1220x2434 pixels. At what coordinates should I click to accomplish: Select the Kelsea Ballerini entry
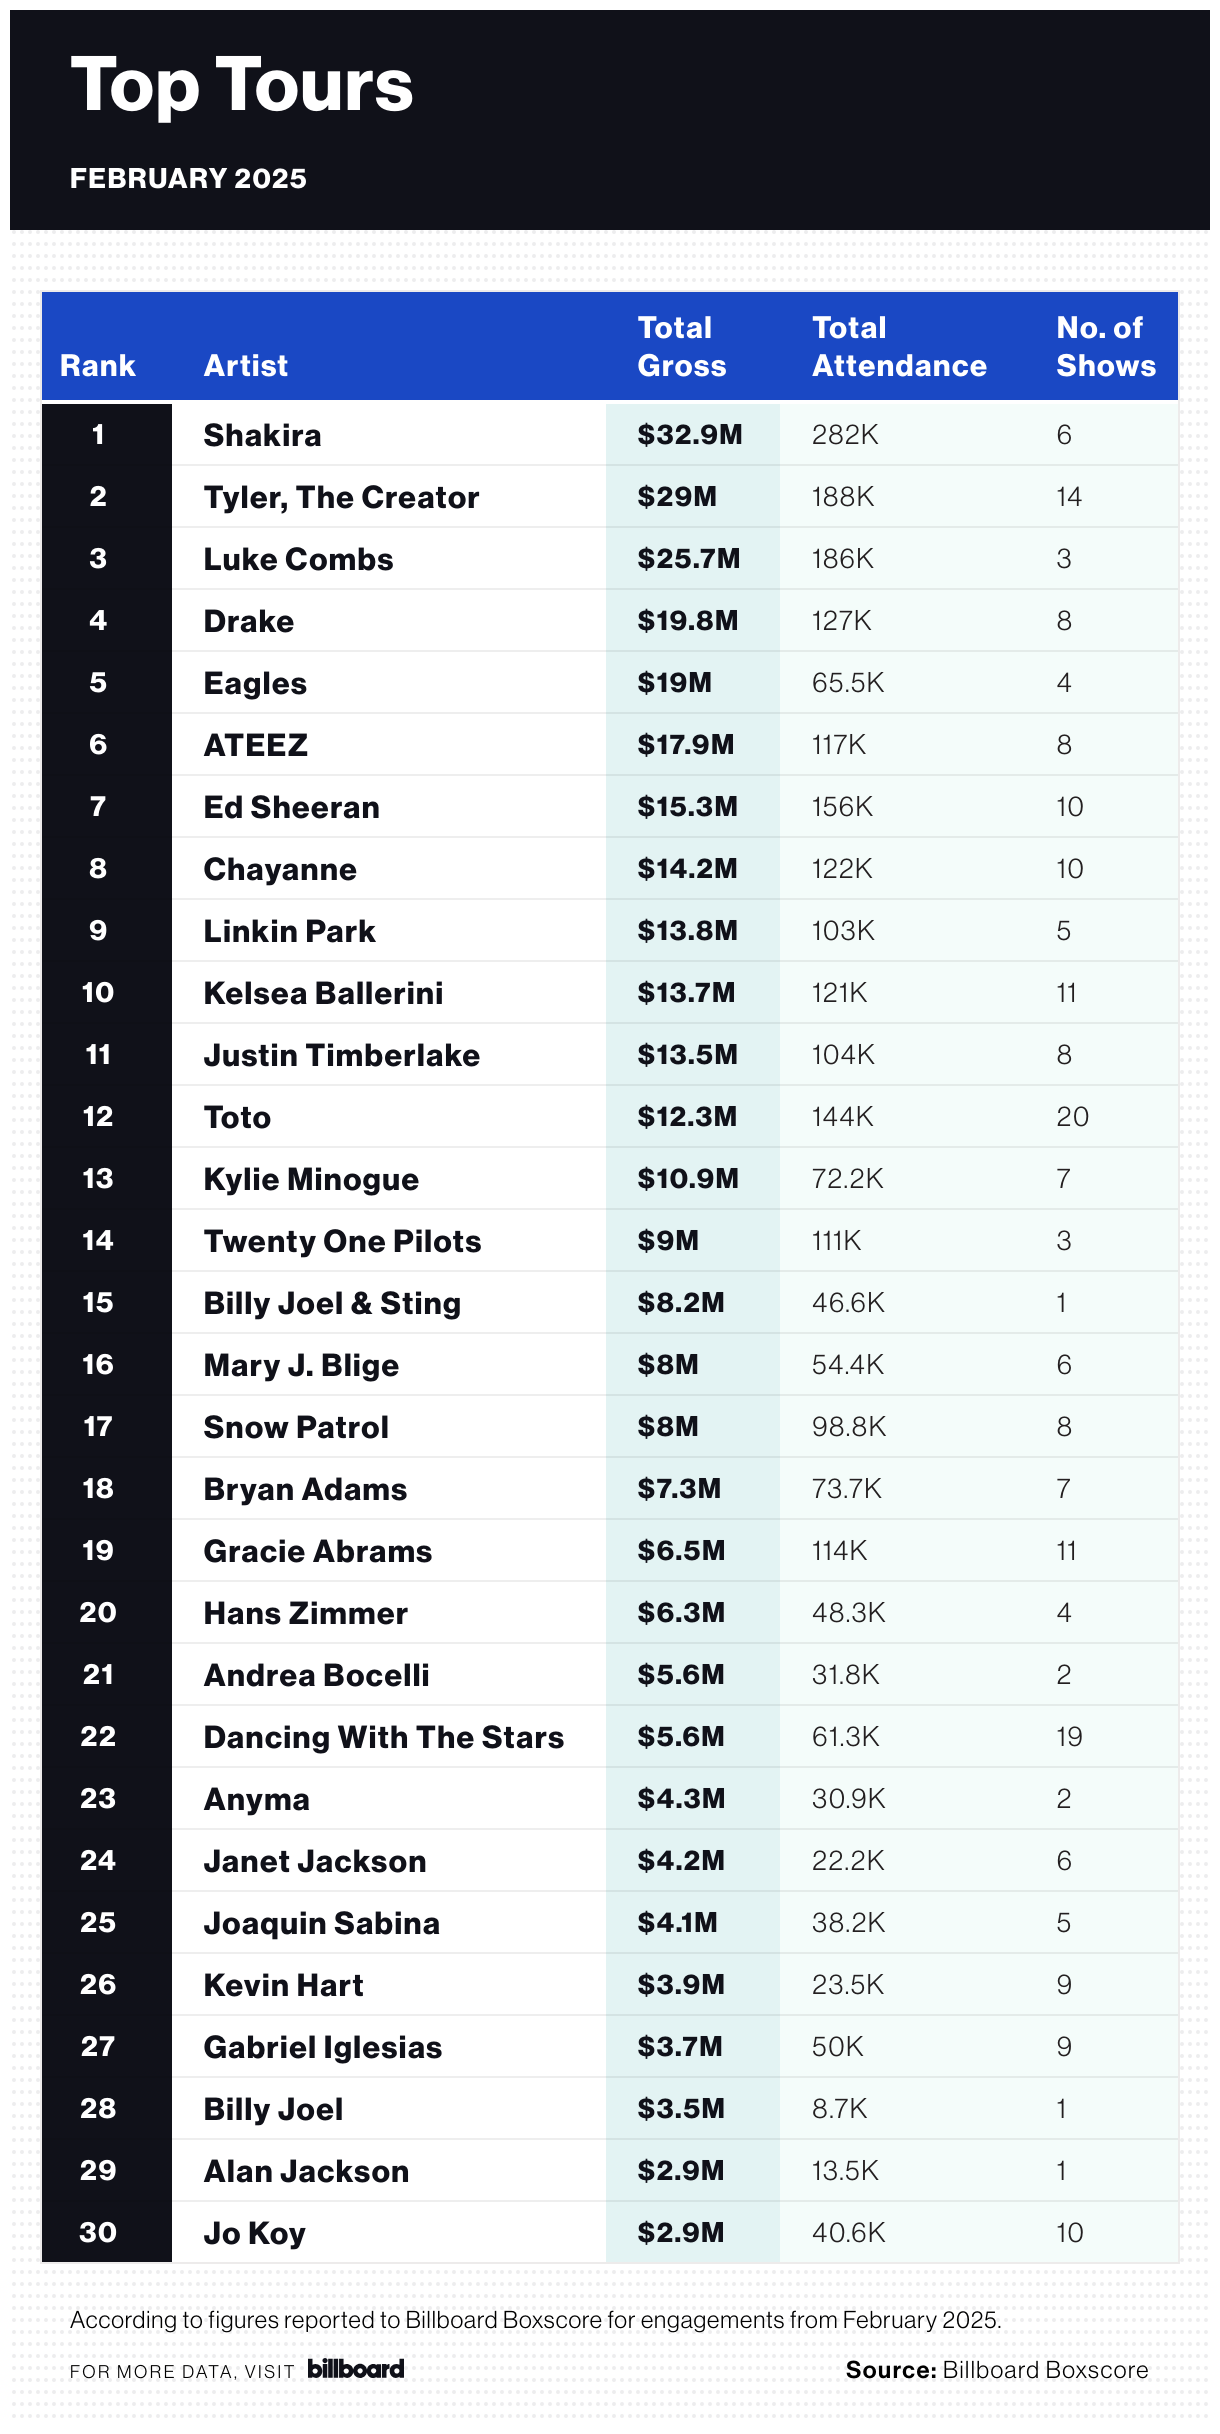324,993
